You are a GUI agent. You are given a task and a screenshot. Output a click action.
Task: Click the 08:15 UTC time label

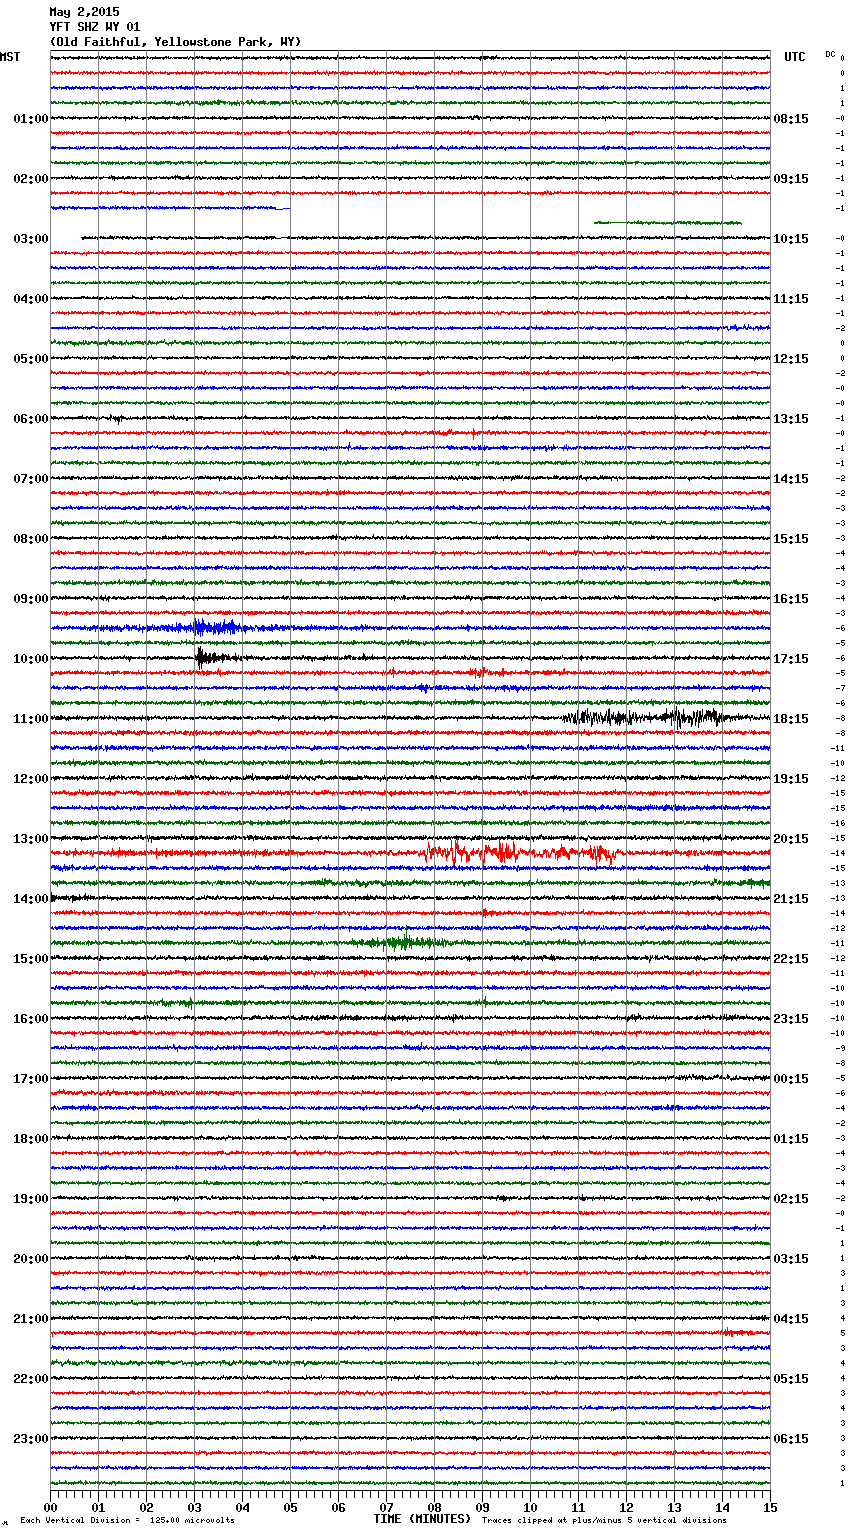coord(791,119)
